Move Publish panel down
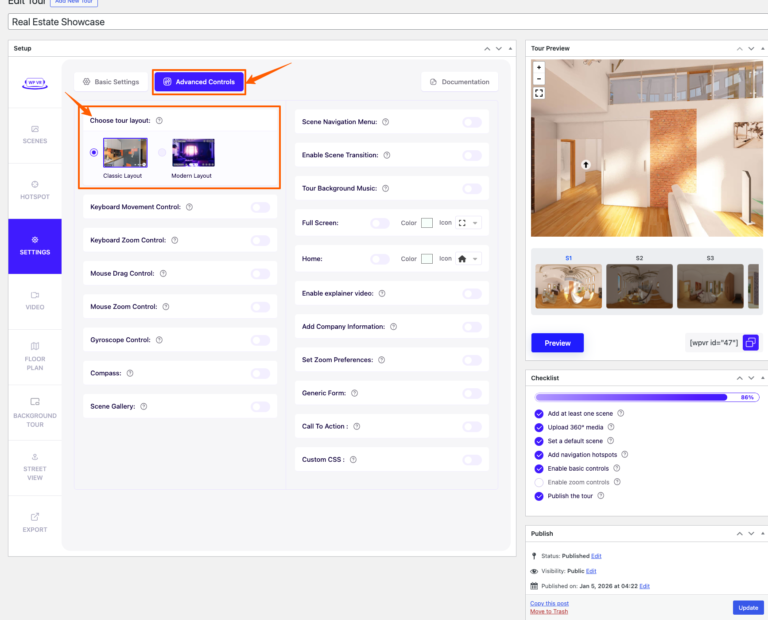 751,534
